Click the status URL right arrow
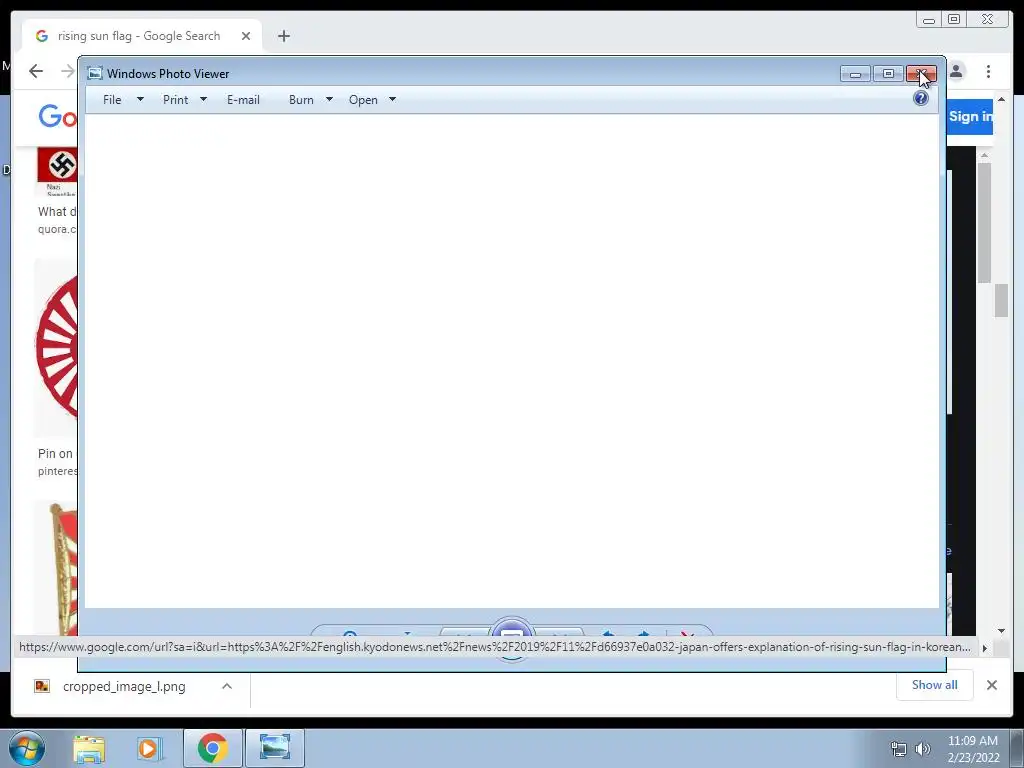This screenshot has height=768, width=1024. (x=985, y=648)
